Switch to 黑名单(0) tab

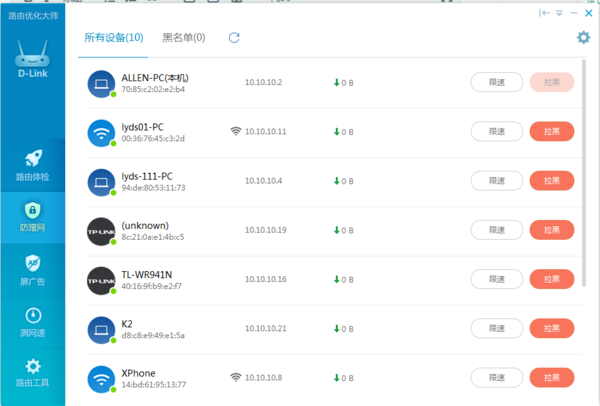pos(184,38)
